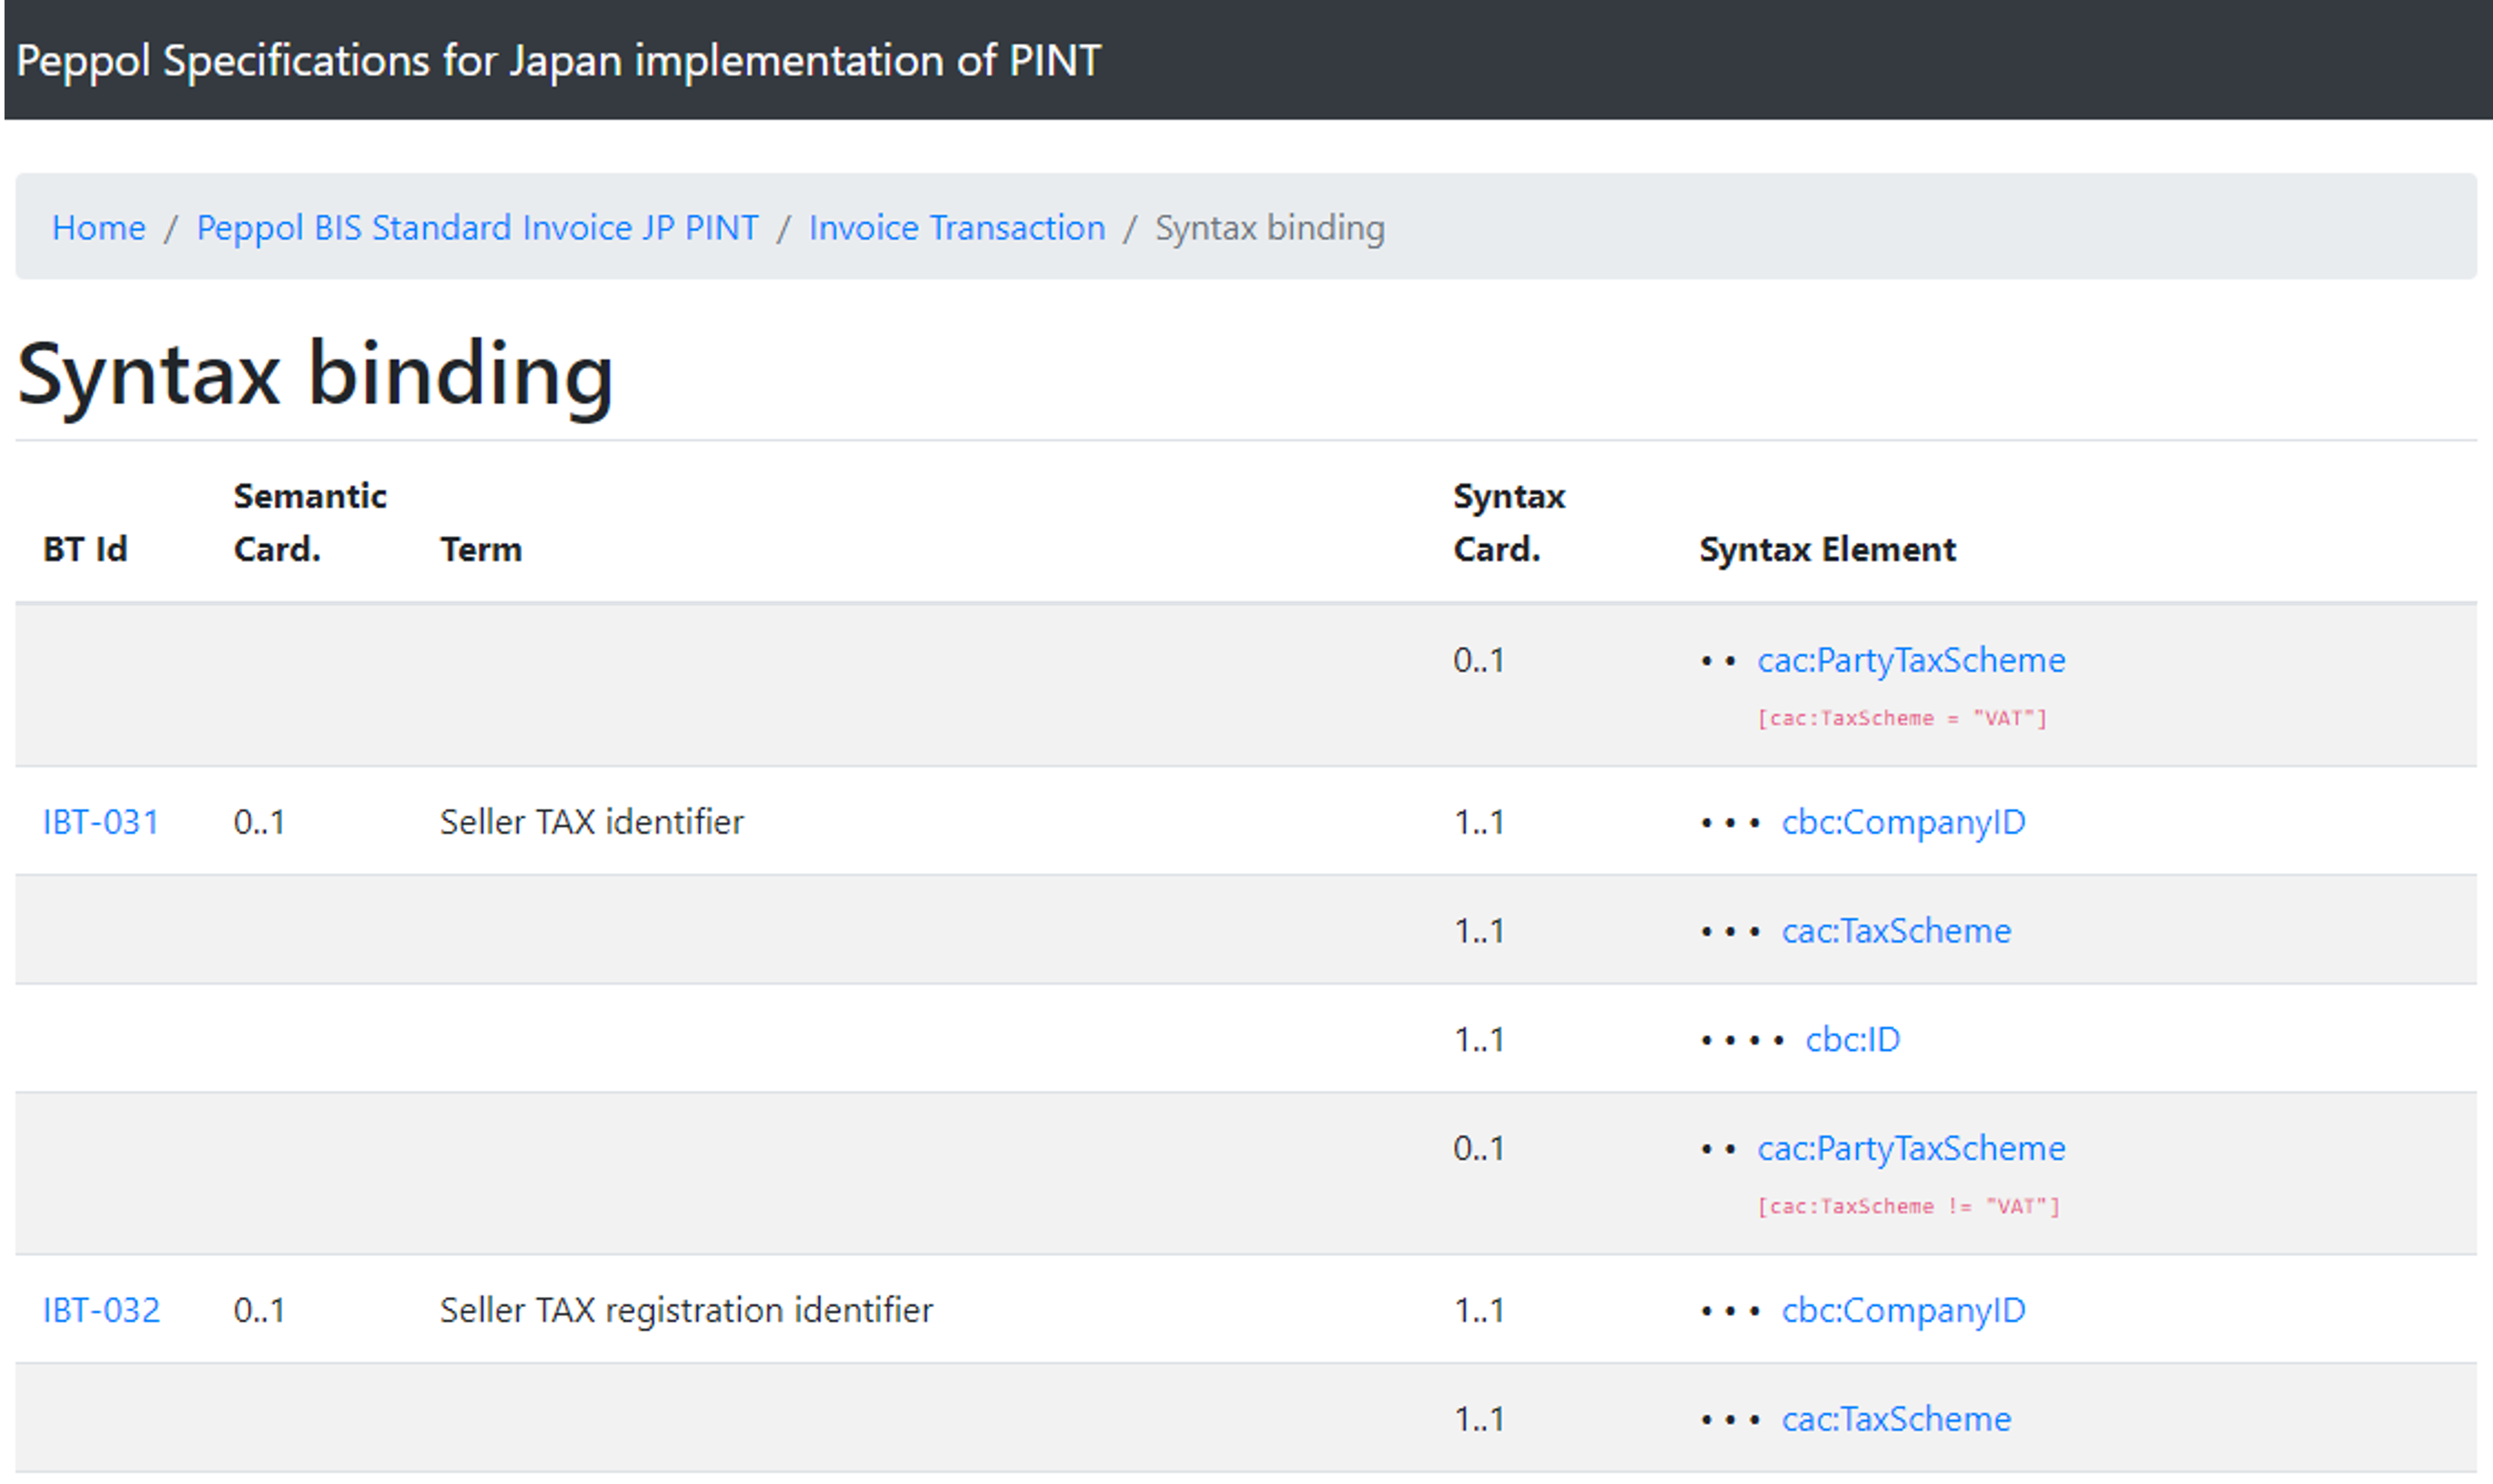Click the Term column header
This screenshot has height=1484, width=2493.
[481, 549]
